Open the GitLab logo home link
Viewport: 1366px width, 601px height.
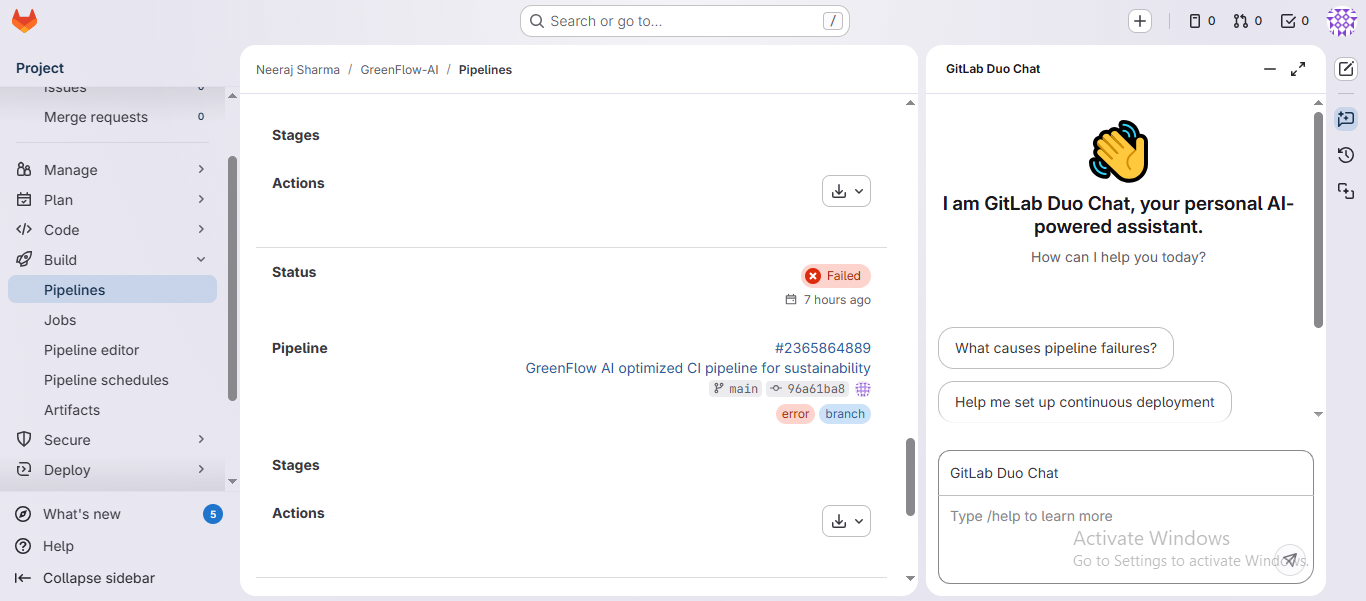pos(24,20)
